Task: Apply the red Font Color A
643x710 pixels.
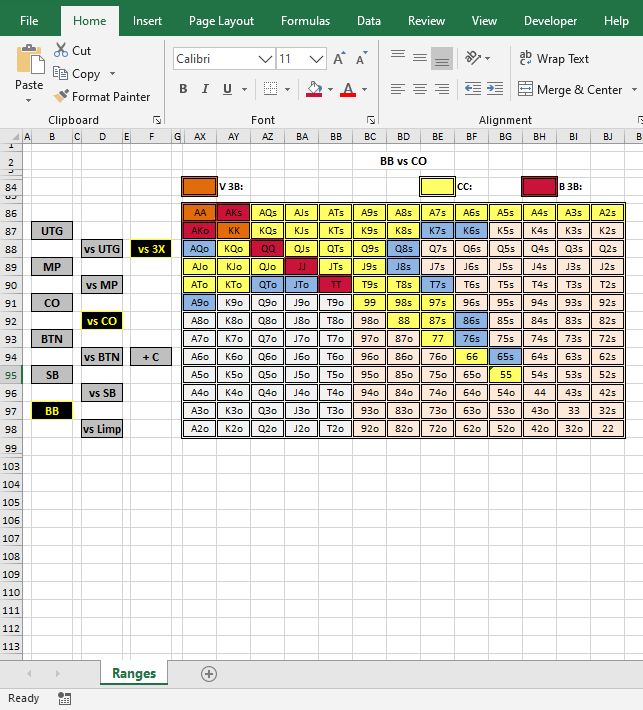Action: (x=348, y=89)
